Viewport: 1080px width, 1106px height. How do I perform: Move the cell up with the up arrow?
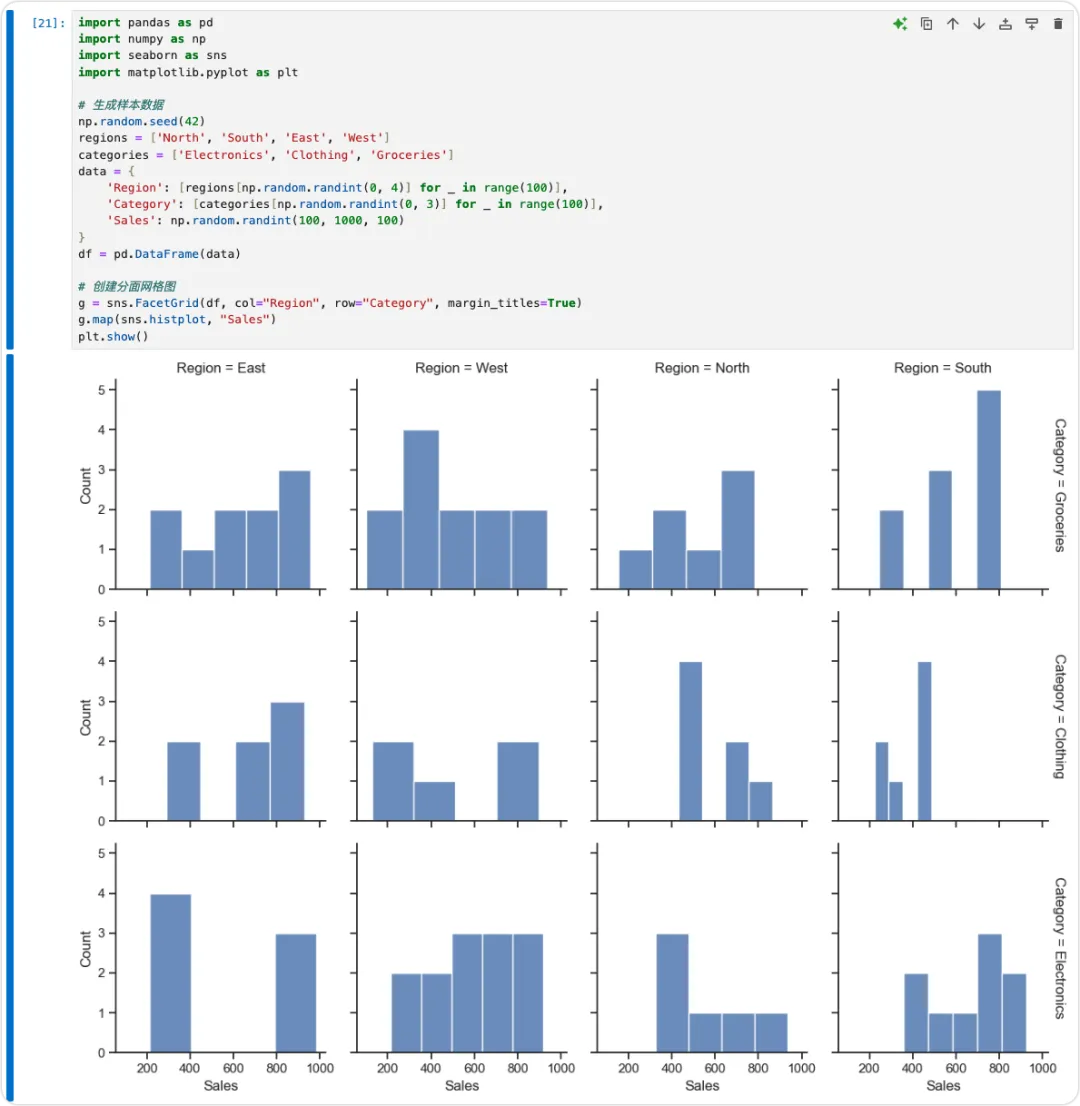(952, 24)
